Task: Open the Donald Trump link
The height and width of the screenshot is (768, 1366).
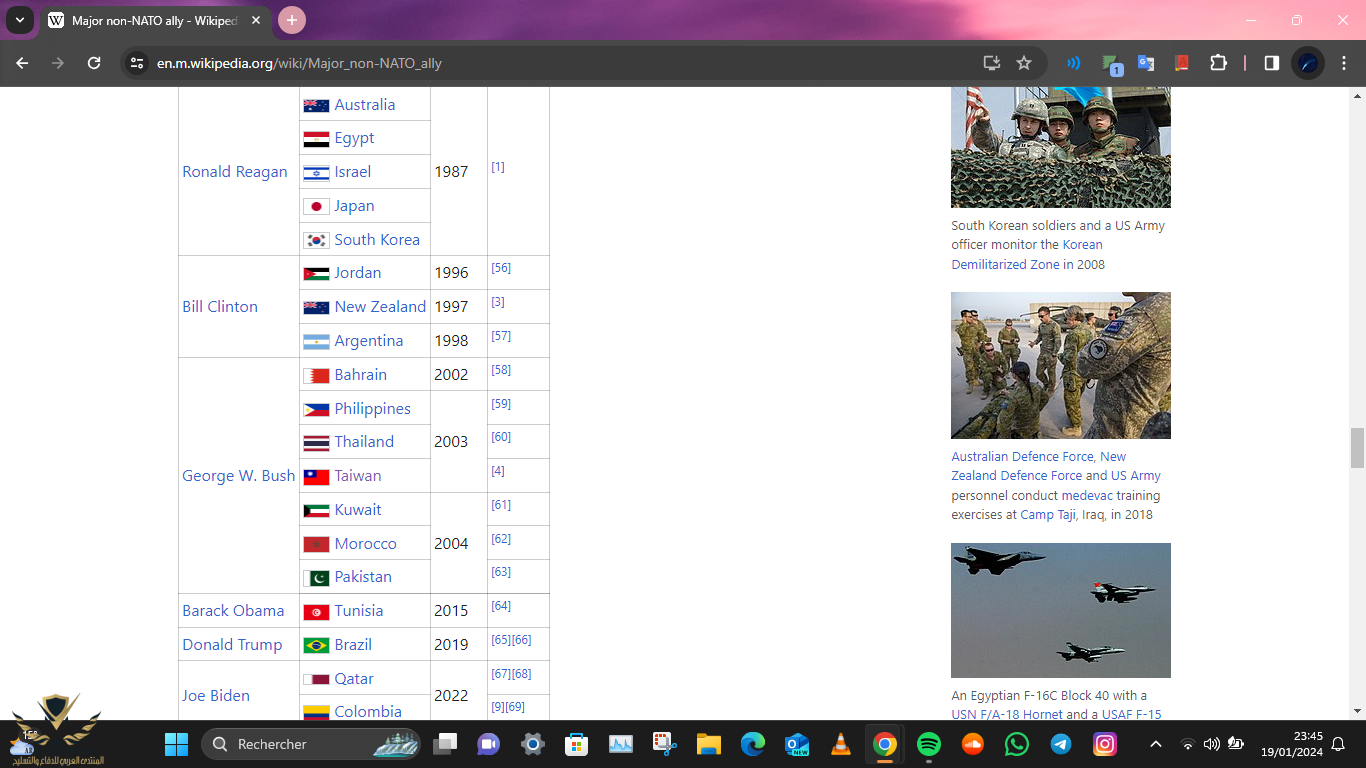Action: (232, 645)
